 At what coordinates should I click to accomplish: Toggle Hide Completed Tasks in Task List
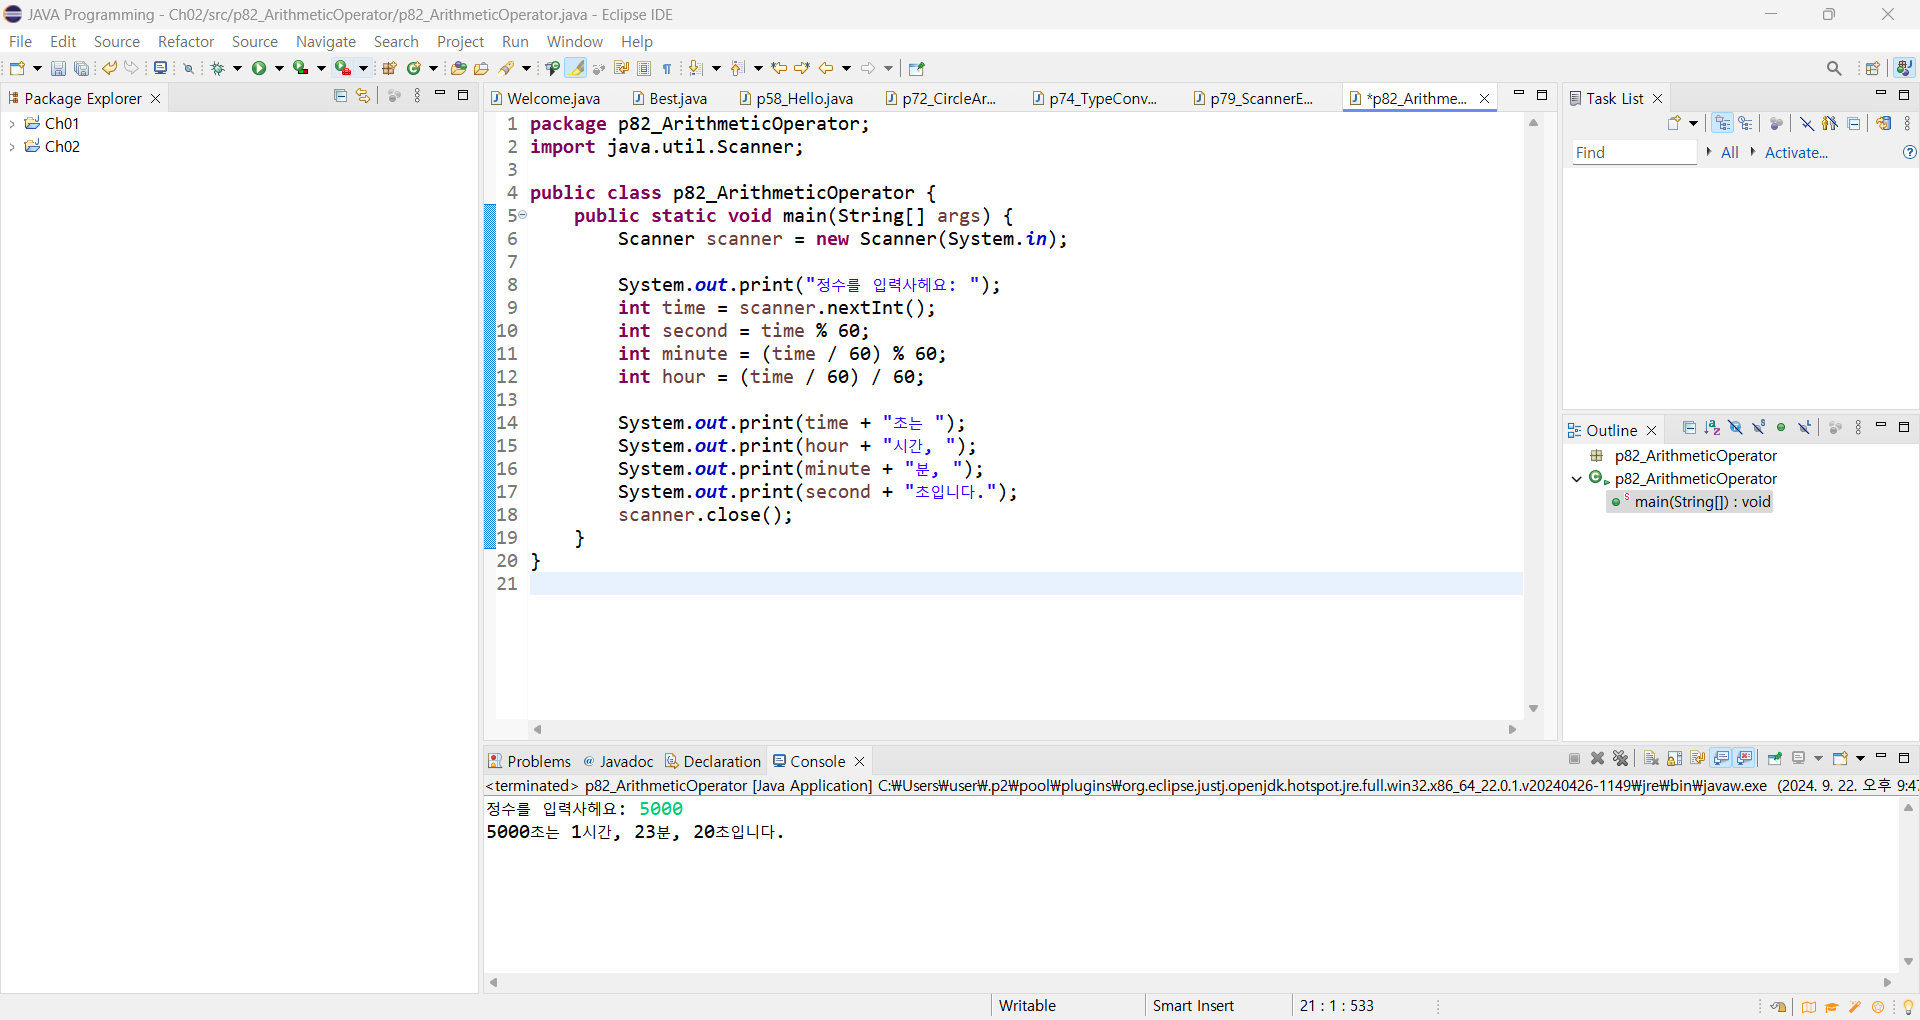pos(1806,123)
